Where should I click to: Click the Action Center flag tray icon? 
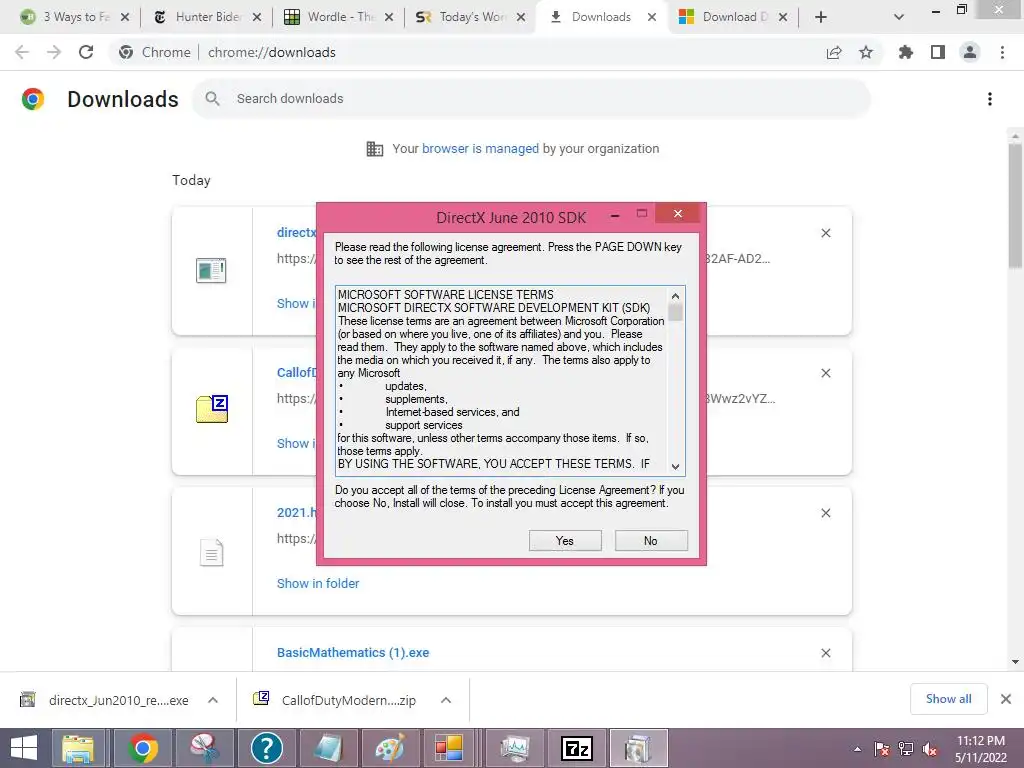882,749
